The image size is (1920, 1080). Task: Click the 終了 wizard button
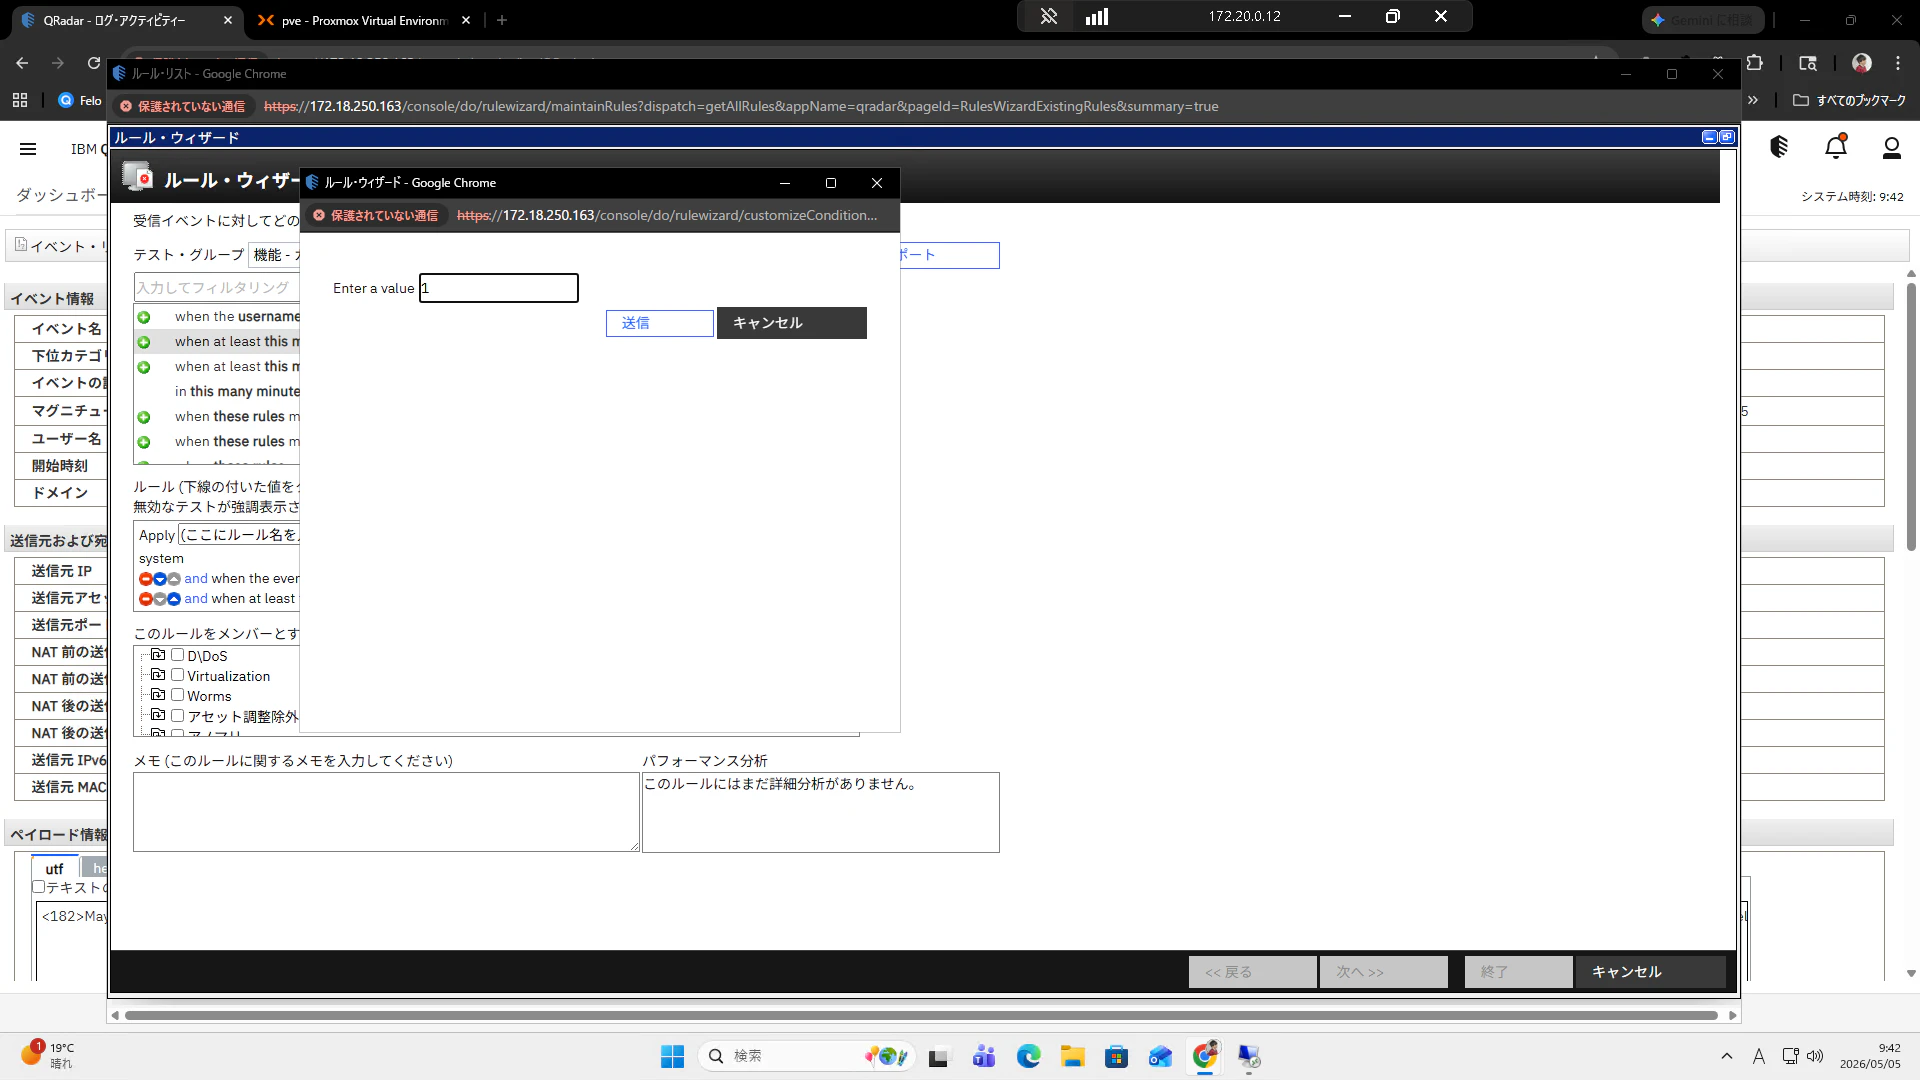tap(1519, 972)
